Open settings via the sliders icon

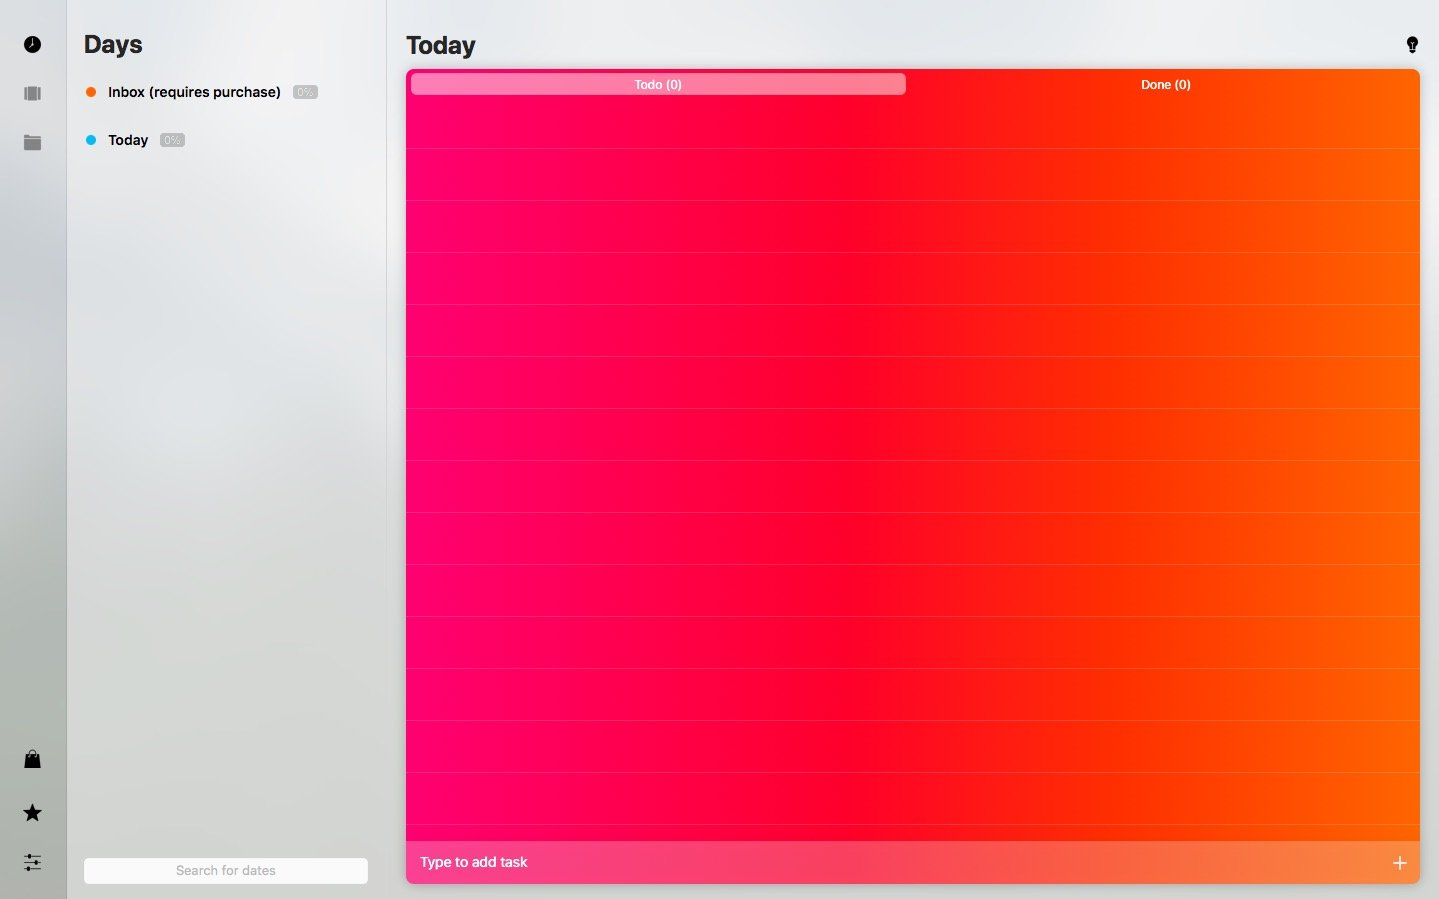click(x=32, y=862)
